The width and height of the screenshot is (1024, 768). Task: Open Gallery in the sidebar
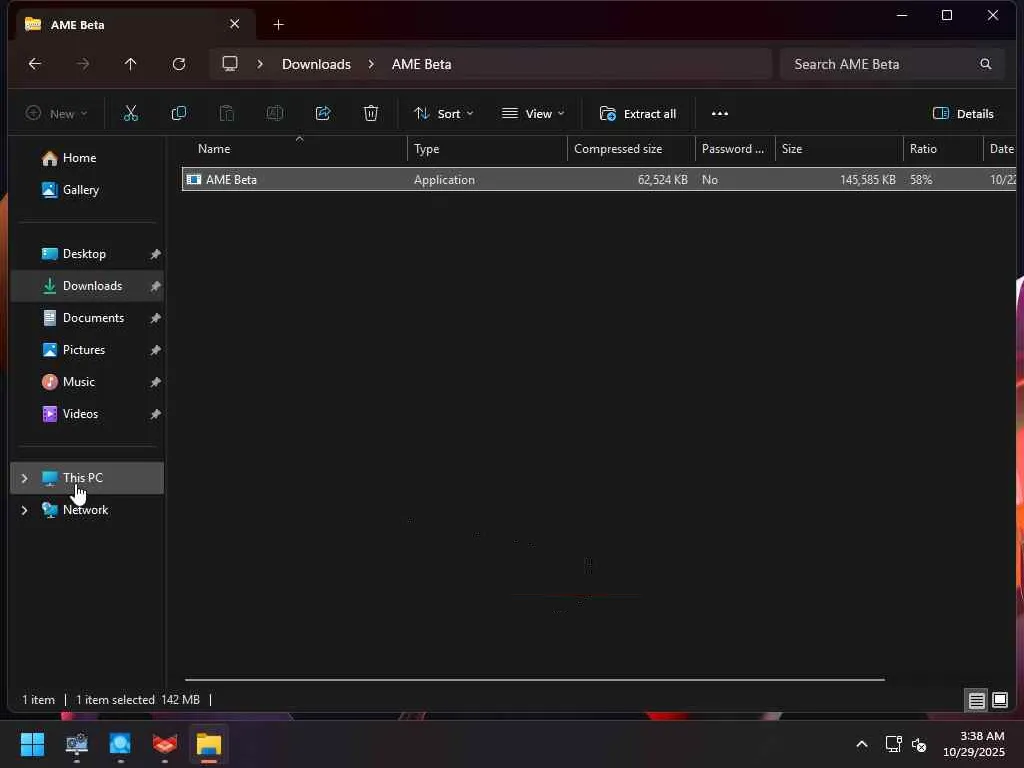click(87, 190)
